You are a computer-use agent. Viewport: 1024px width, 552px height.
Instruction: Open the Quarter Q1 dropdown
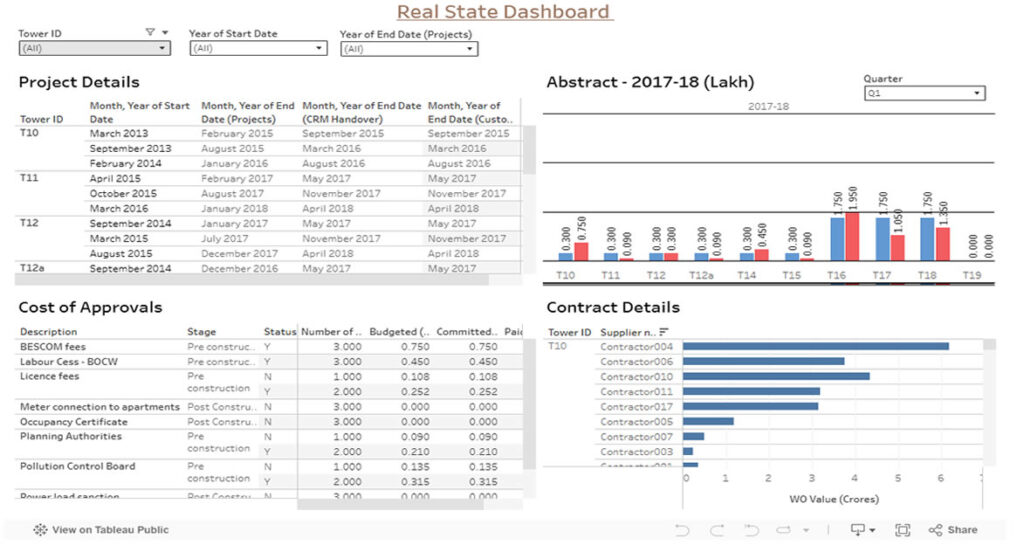[x=924, y=94]
